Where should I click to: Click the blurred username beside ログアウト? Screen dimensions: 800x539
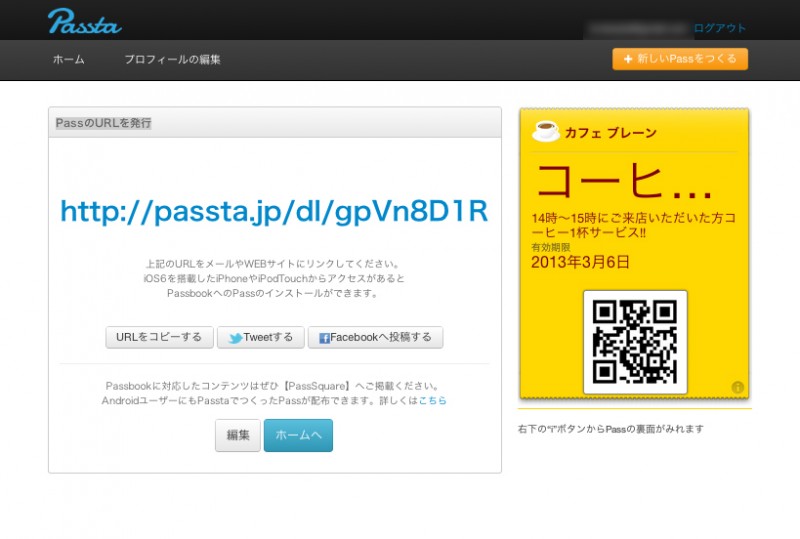(x=637, y=28)
